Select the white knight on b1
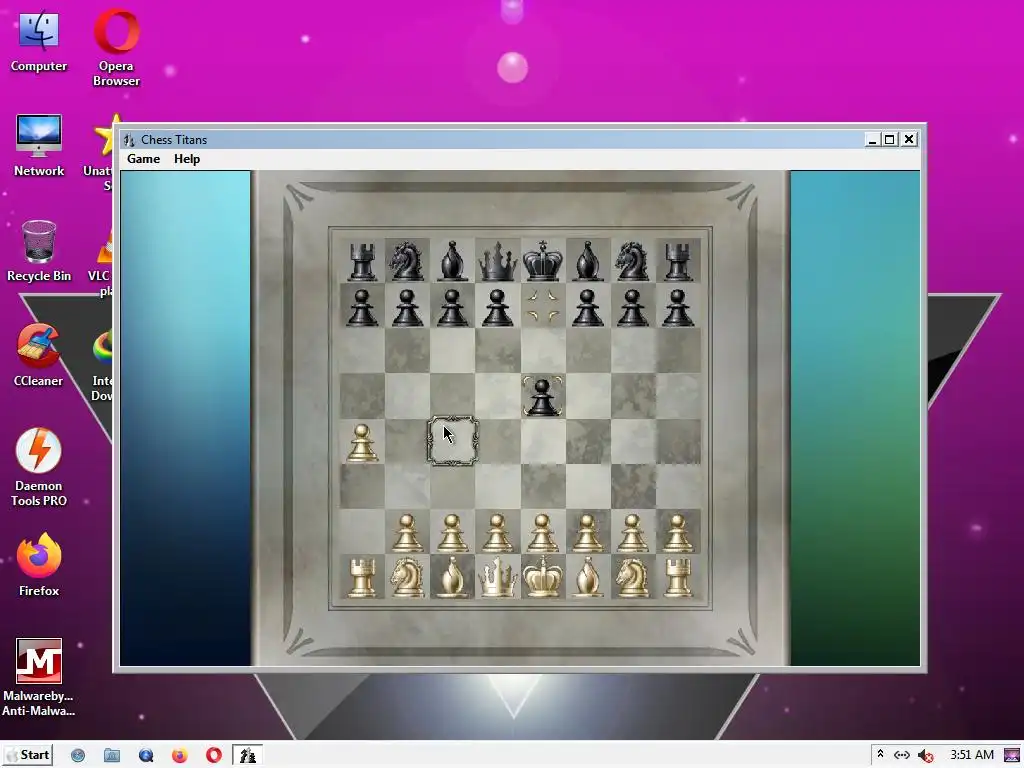 click(407, 577)
